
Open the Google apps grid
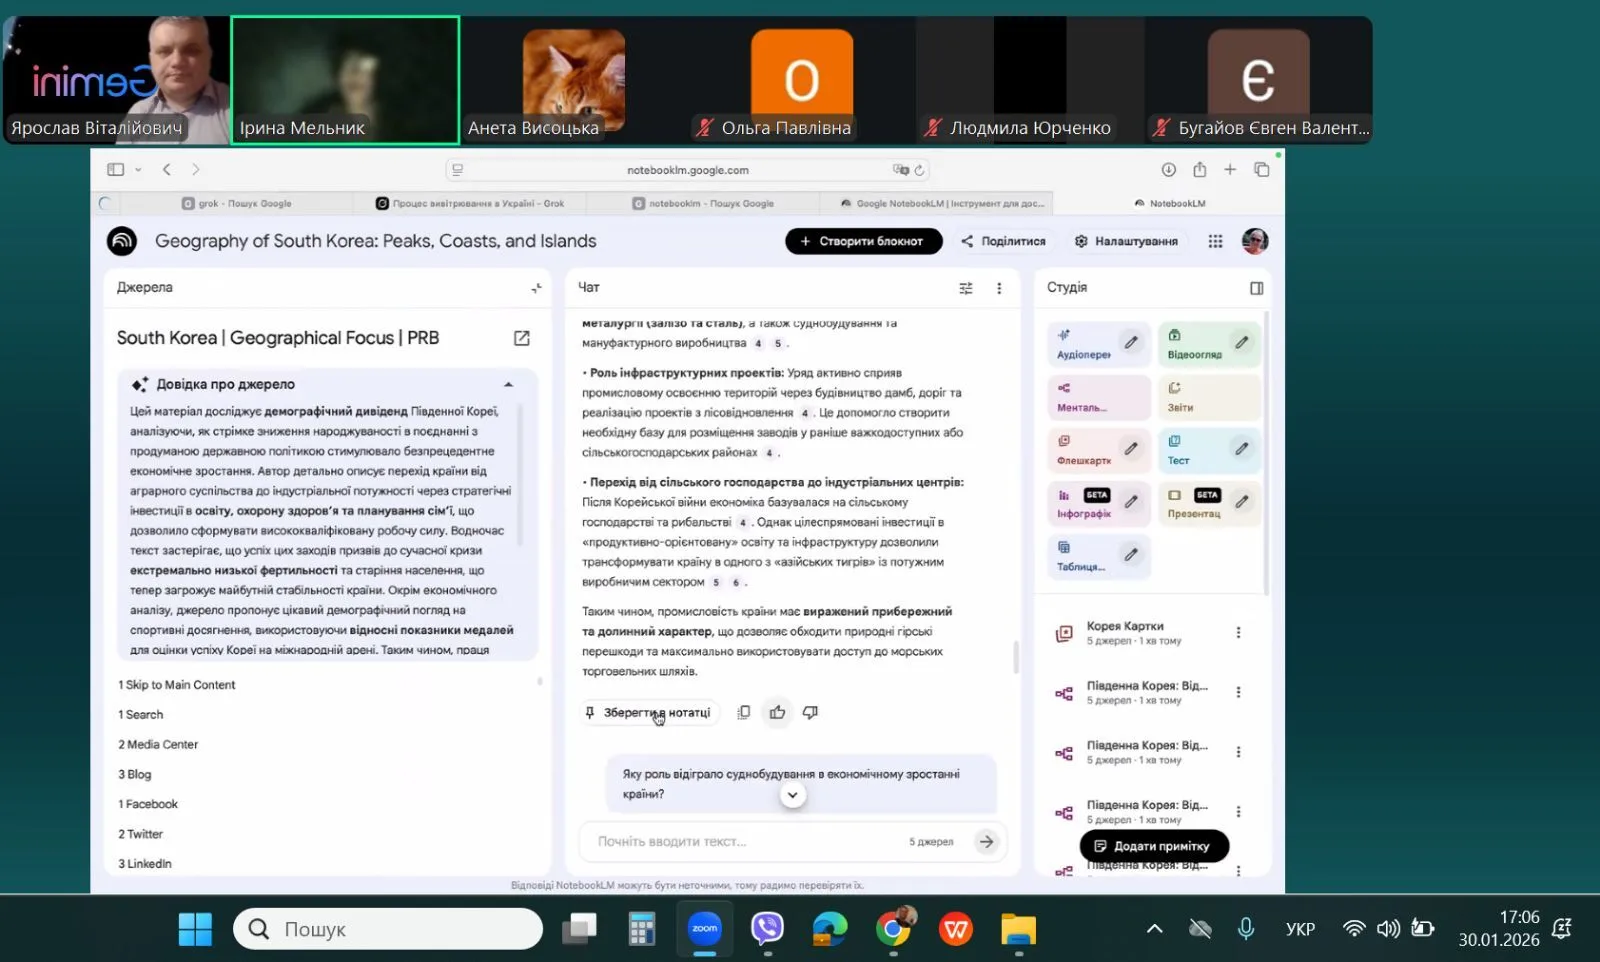[1215, 241]
